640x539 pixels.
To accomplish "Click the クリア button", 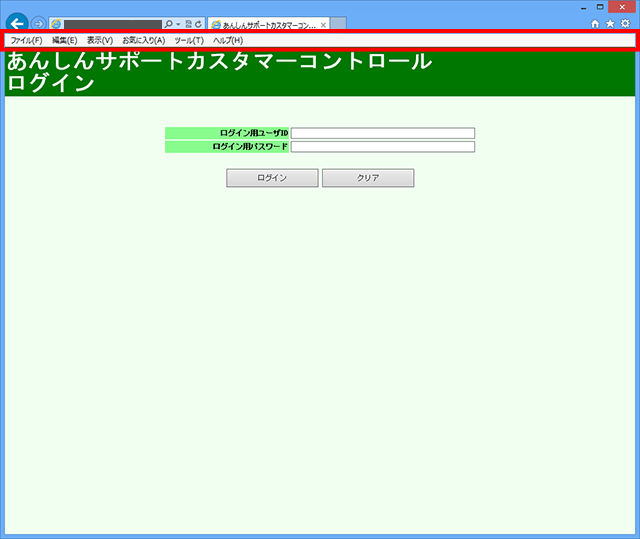I will click(368, 178).
